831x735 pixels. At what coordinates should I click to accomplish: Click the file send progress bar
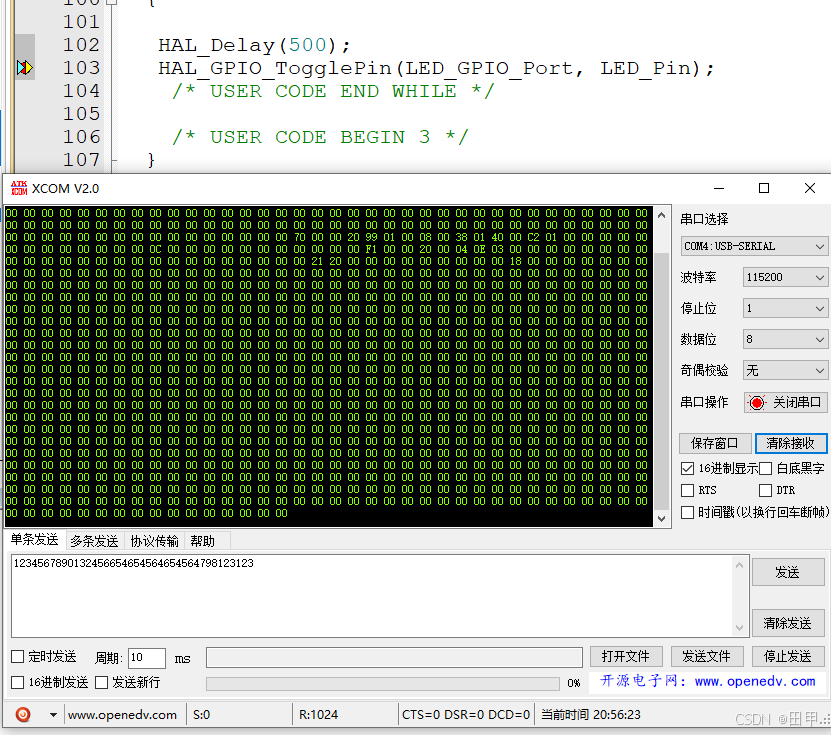click(383, 684)
